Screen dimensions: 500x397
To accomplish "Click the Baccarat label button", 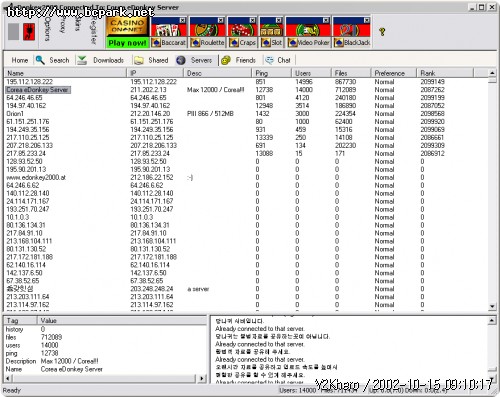I will (168, 43).
